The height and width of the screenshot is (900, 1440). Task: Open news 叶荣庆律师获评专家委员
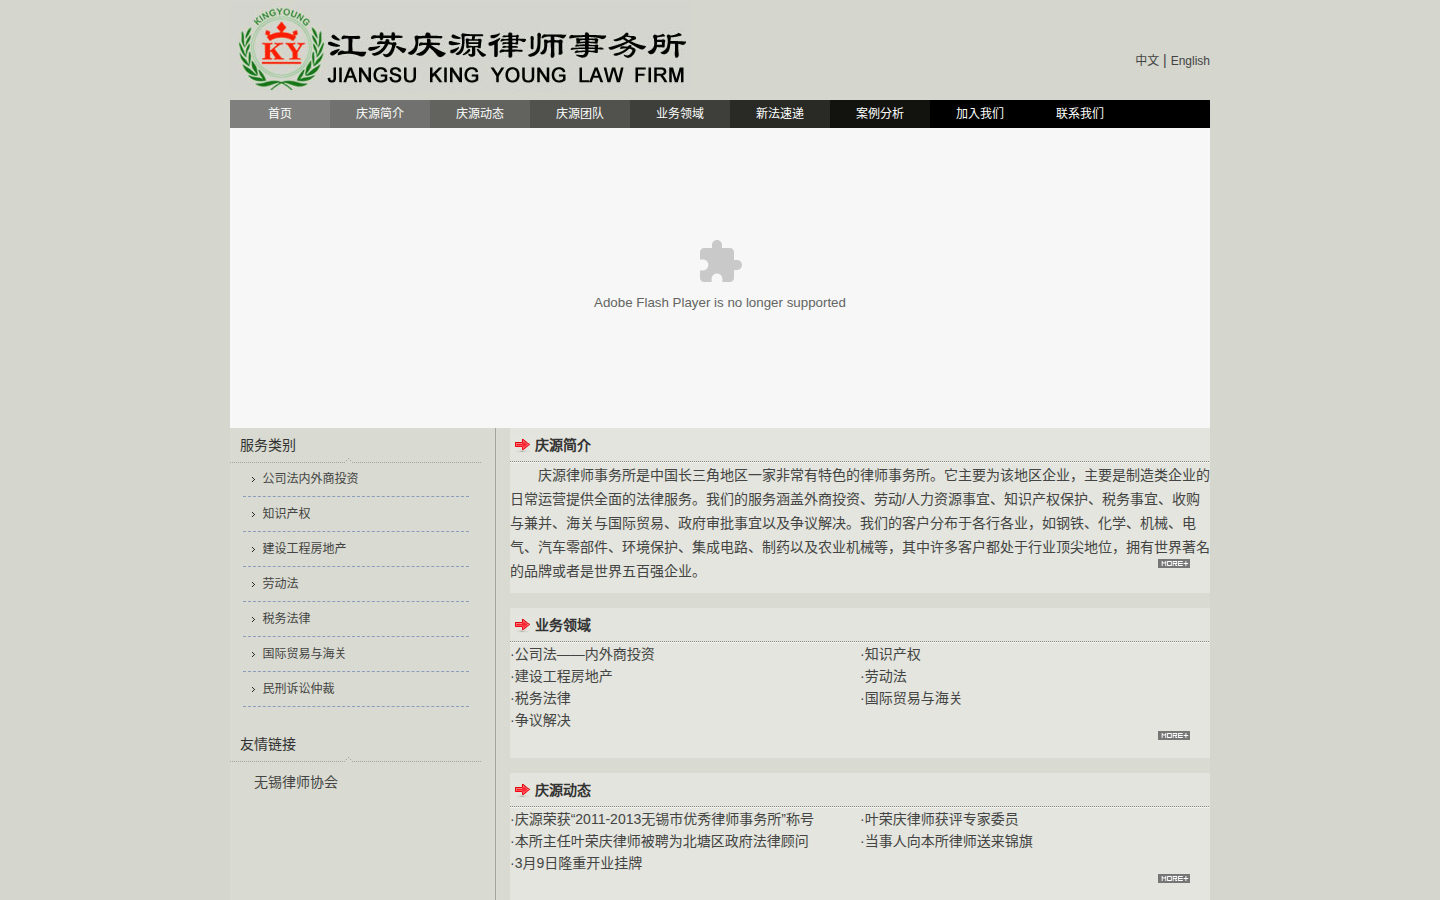(x=941, y=820)
